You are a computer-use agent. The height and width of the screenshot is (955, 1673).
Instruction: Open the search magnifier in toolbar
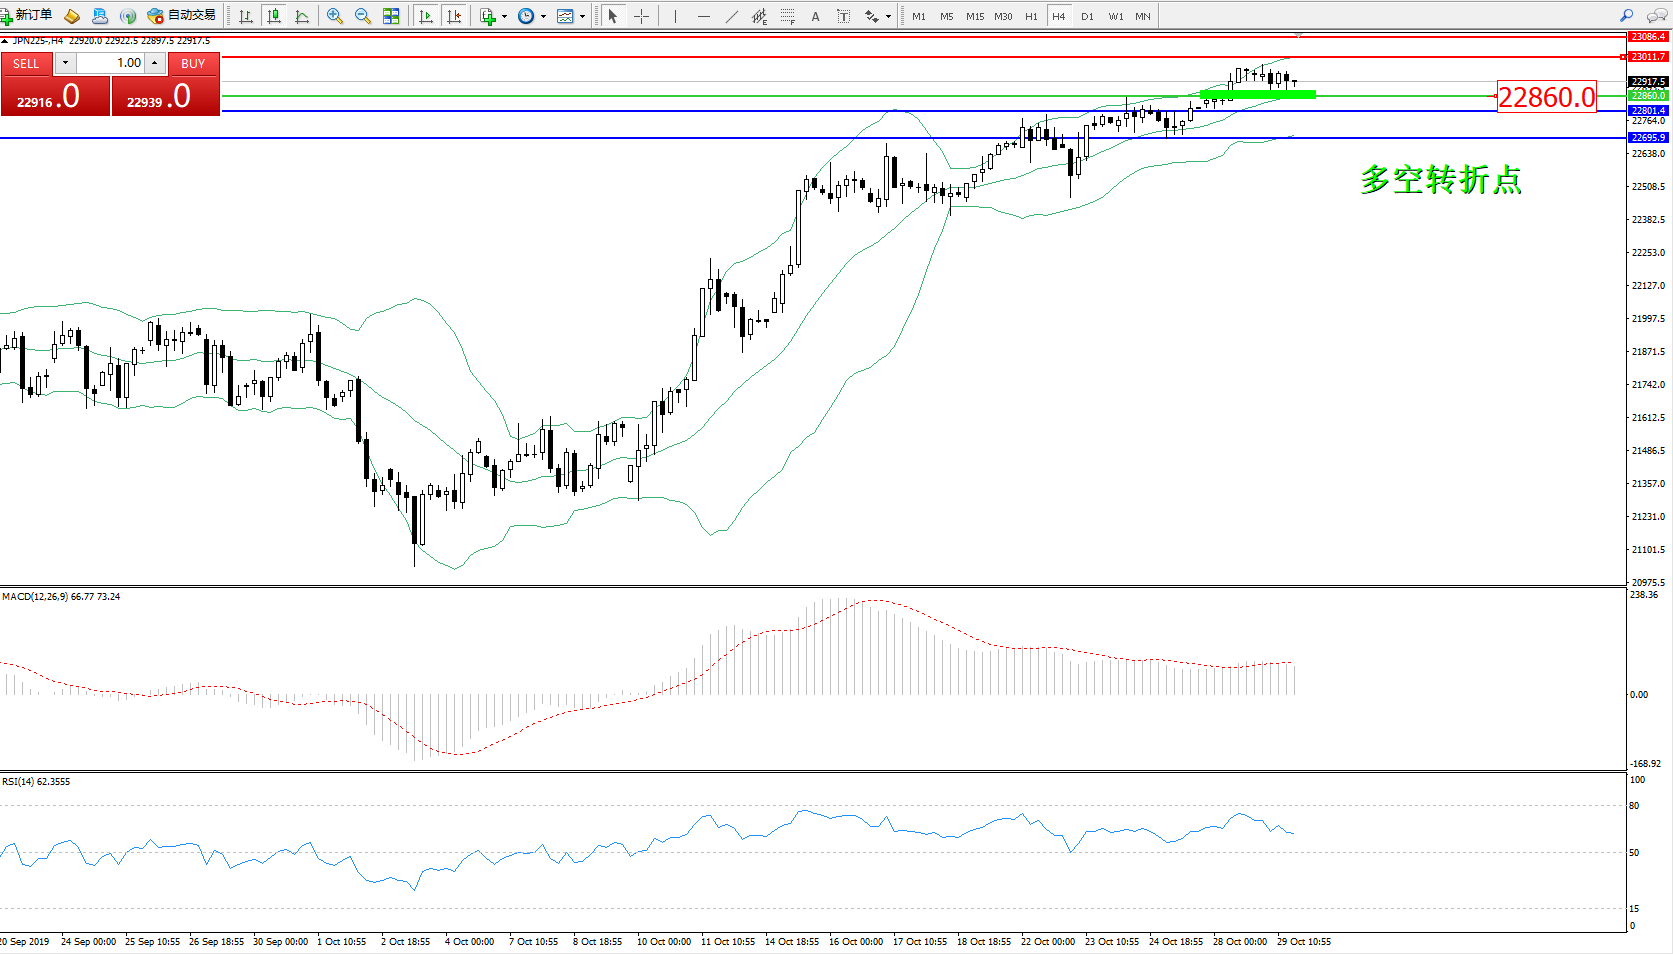click(1626, 16)
